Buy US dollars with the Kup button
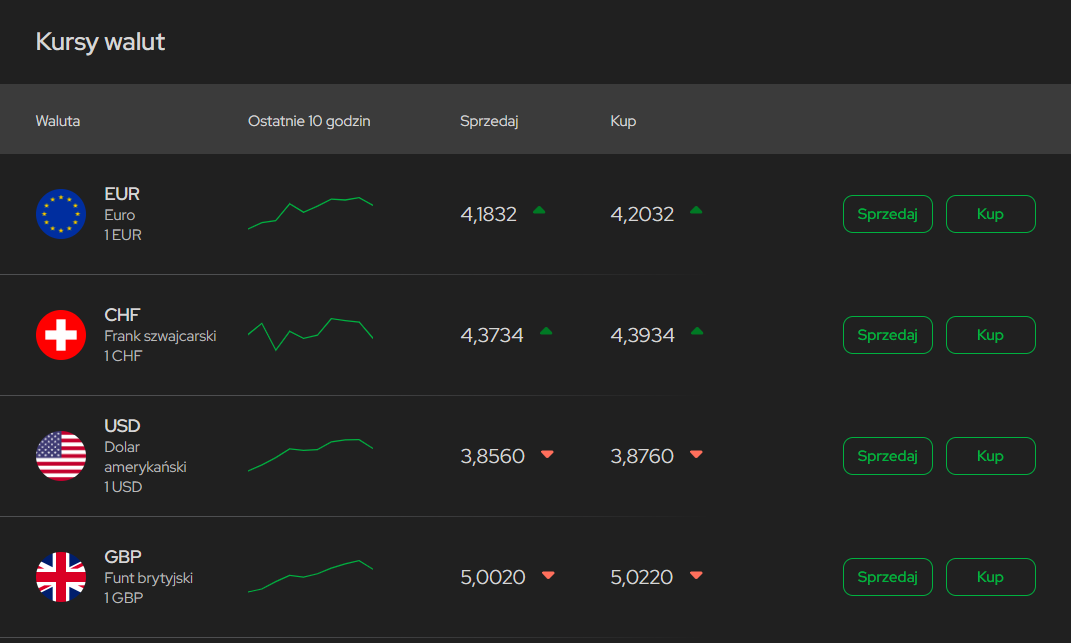This screenshot has width=1071, height=643. [990, 456]
